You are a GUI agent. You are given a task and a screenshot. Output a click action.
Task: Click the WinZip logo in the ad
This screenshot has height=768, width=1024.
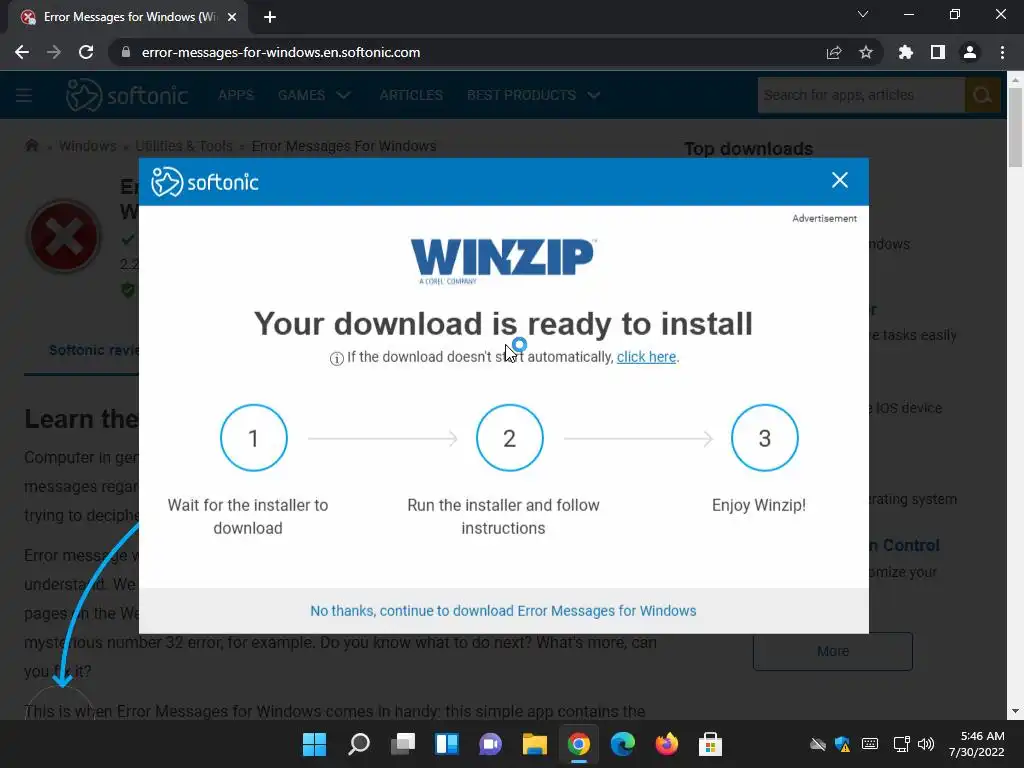click(x=503, y=261)
